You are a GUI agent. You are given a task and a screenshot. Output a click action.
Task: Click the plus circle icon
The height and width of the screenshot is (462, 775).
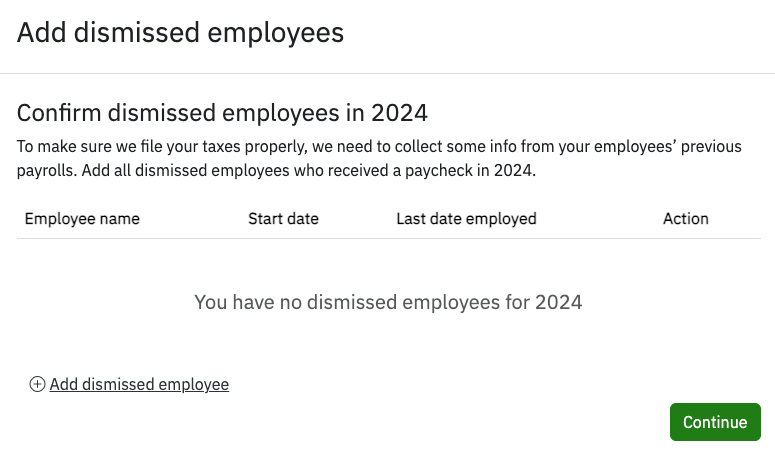coord(37,384)
